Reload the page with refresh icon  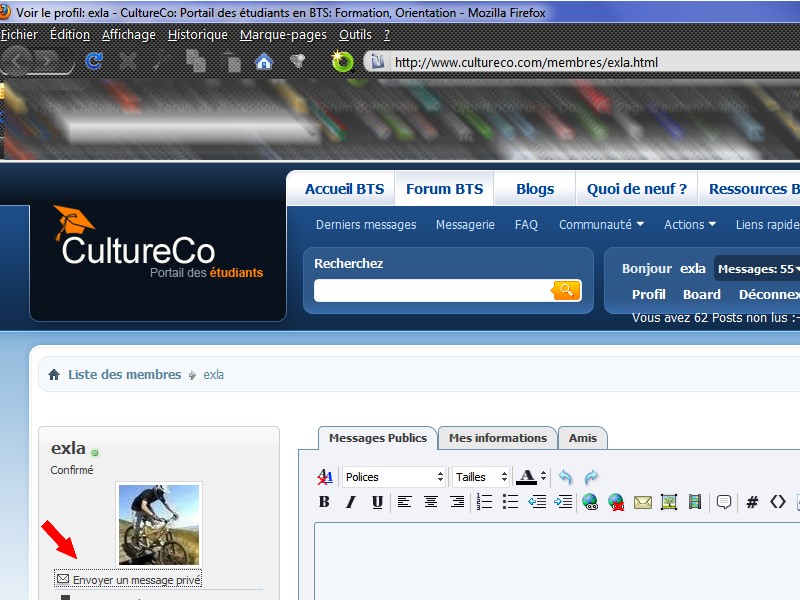pyautogui.click(x=94, y=62)
